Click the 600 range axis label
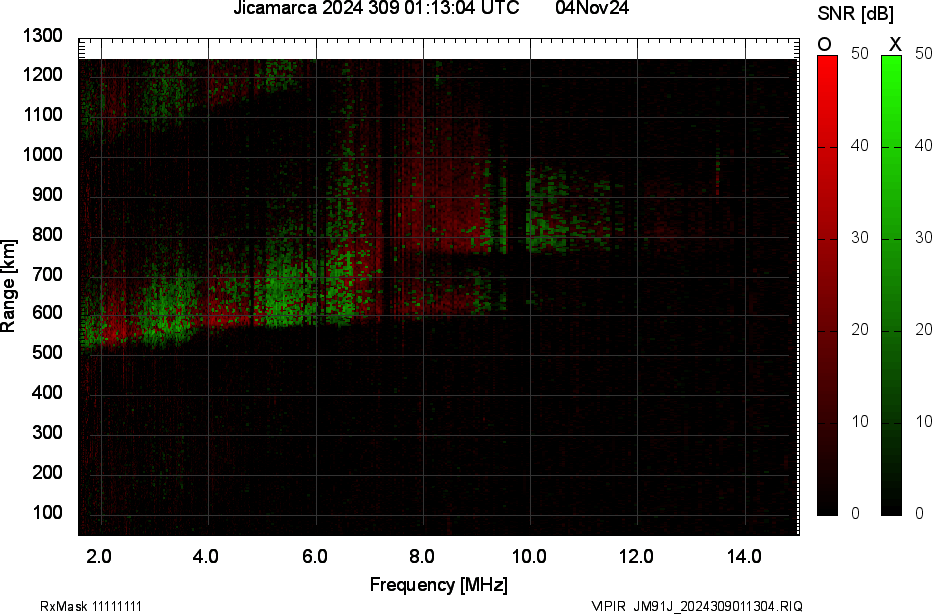932x614 pixels. click(x=47, y=313)
